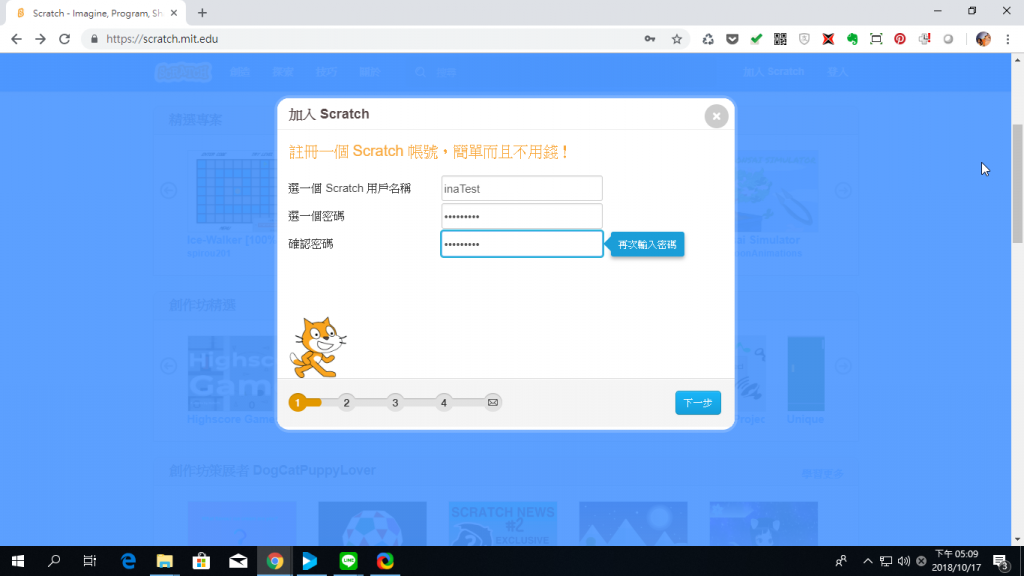Show hidden system tray icons
Viewport: 1024px width, 576px height.
pos(867,561)
